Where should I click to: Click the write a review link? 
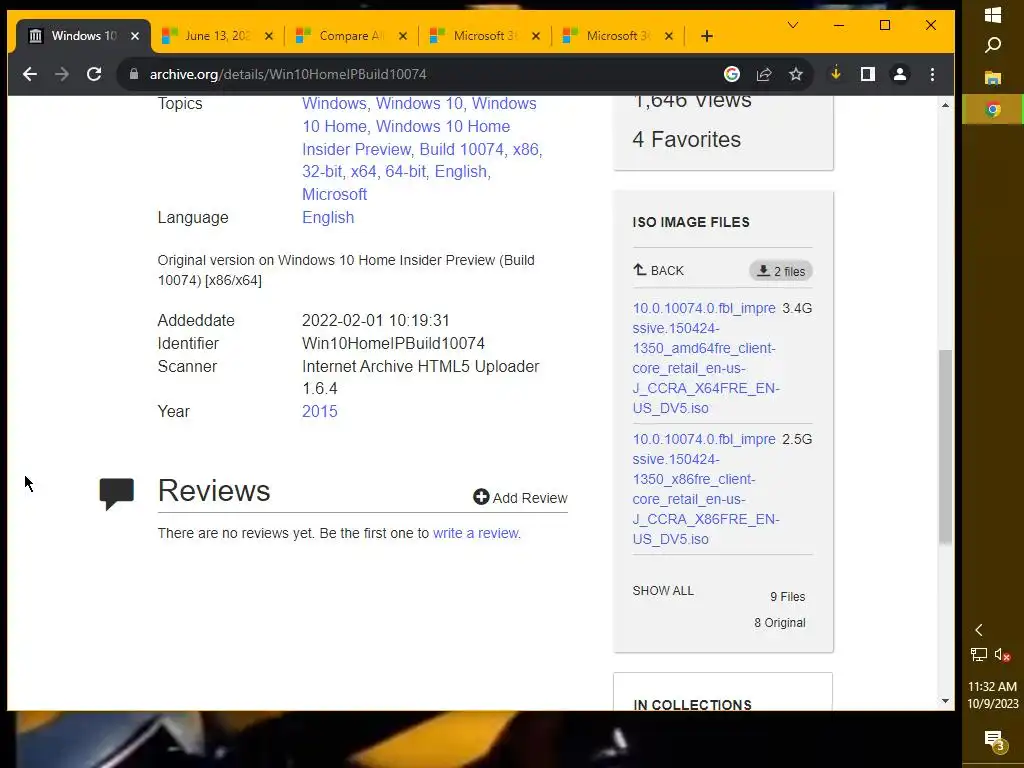pyautogui.click(x=475, y=533)
